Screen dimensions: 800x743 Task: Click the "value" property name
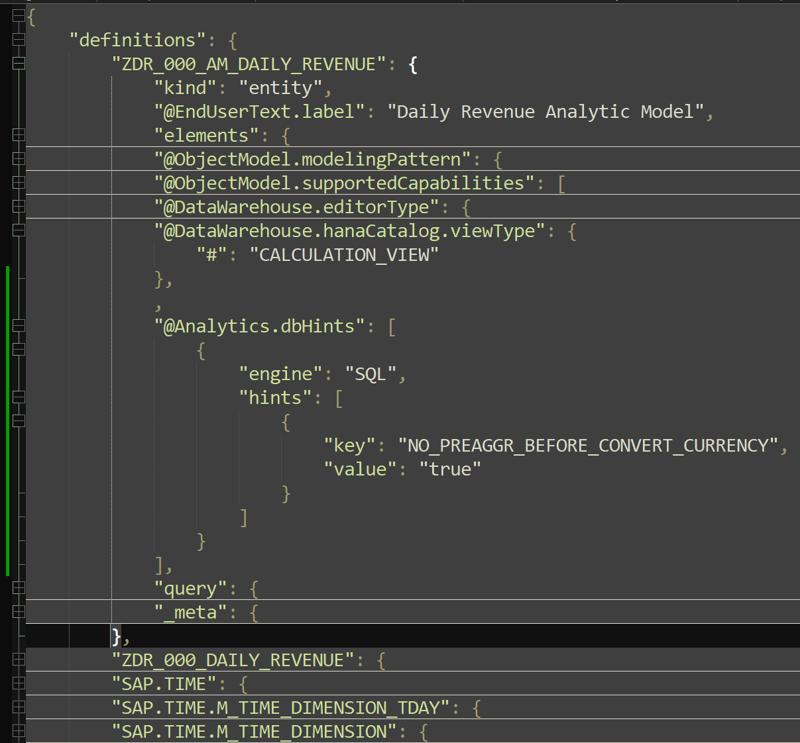coord(360,469)
